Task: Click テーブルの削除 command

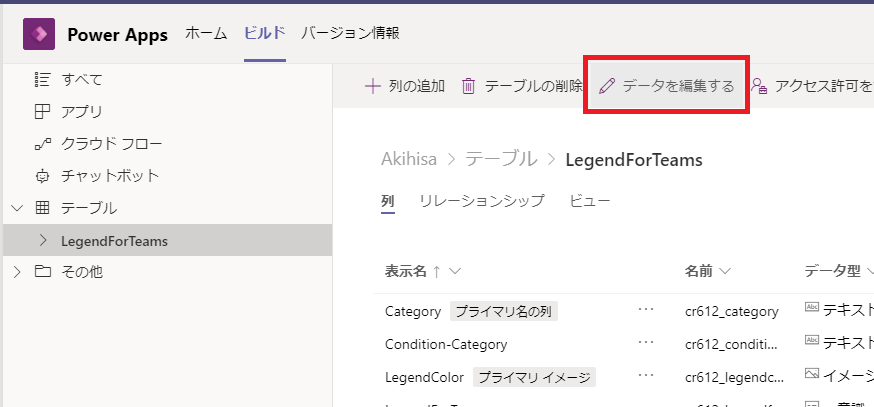Action: [533, 86]
